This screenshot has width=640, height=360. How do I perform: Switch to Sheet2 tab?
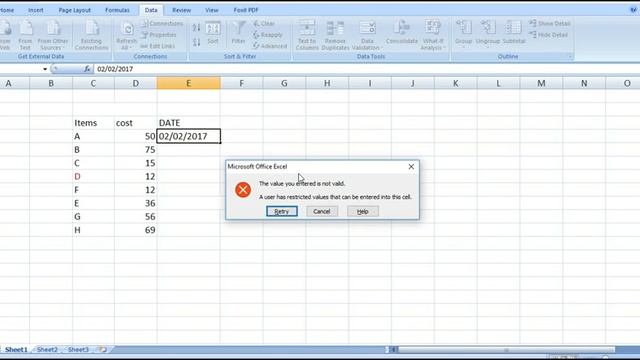47,349
